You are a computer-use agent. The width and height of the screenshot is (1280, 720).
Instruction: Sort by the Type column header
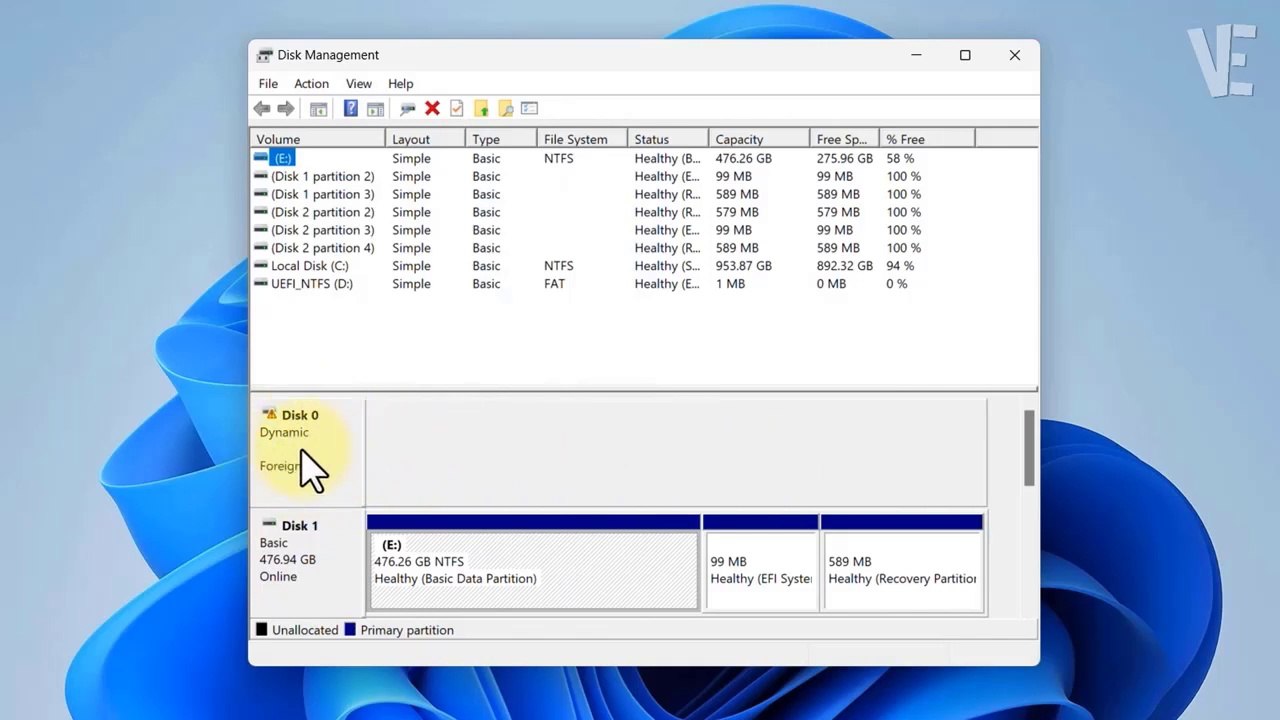coord(501,139)
